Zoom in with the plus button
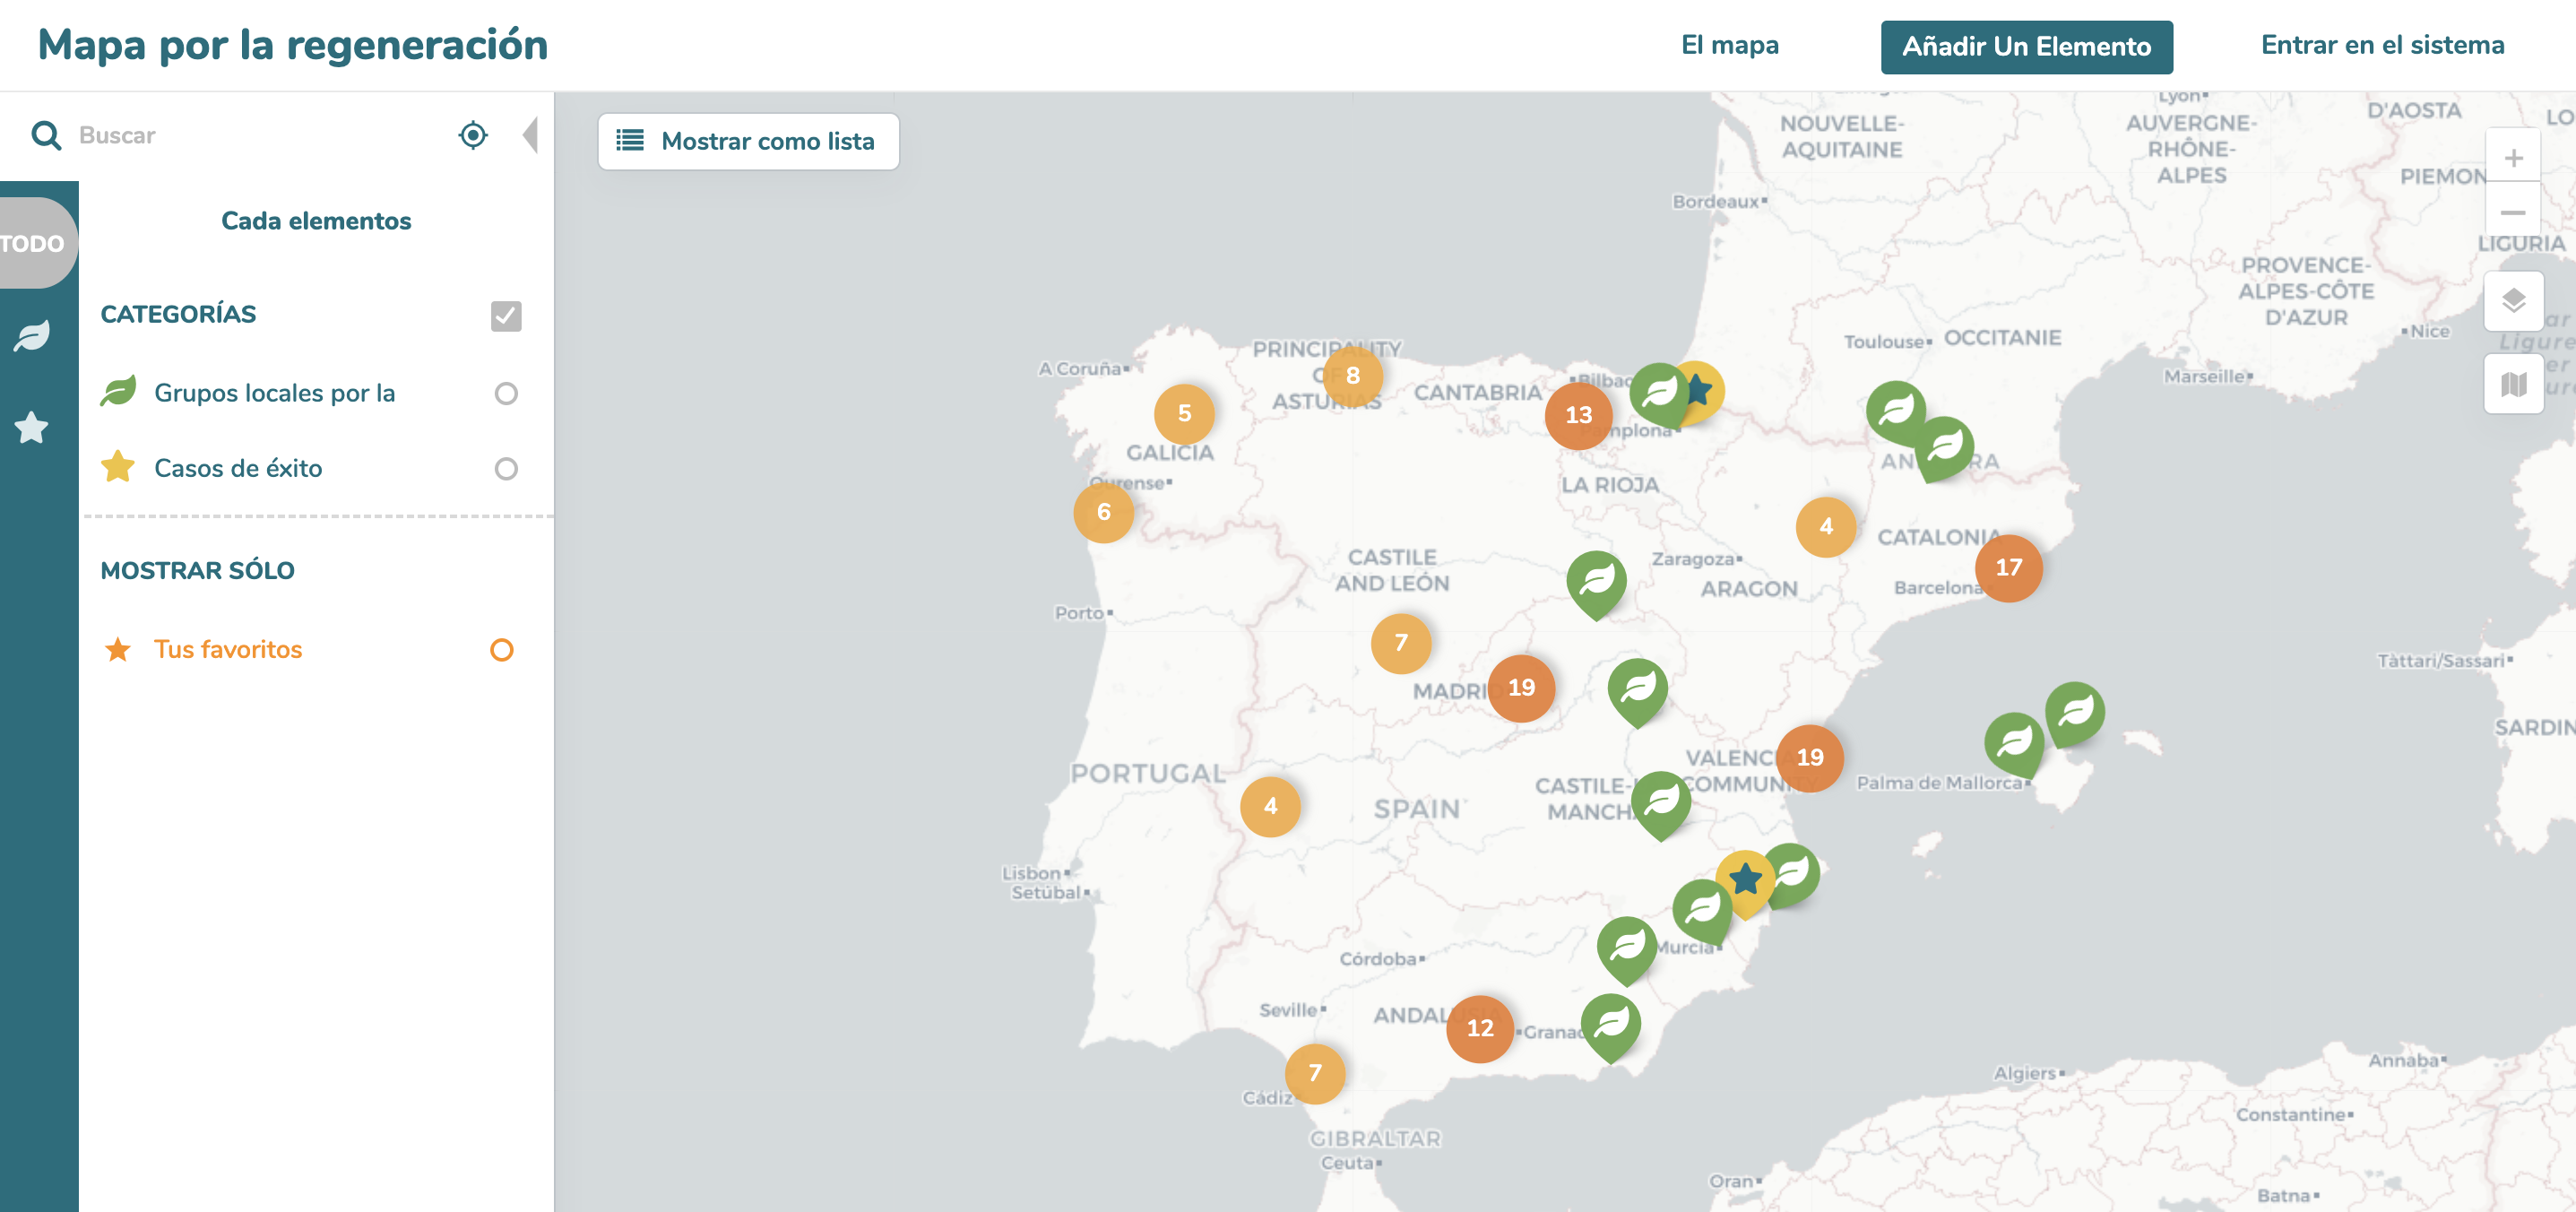 pos(2512,158)
